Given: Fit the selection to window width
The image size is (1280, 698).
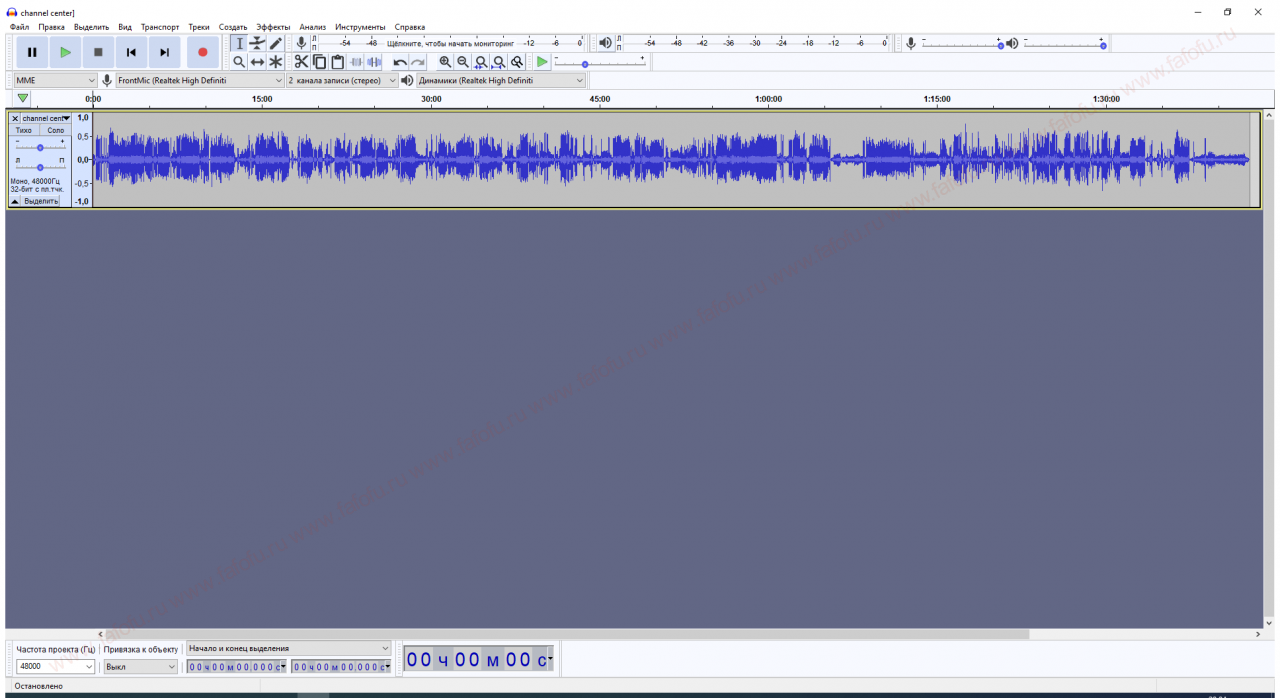Looking at the screenshot, I should click(481, 62).
